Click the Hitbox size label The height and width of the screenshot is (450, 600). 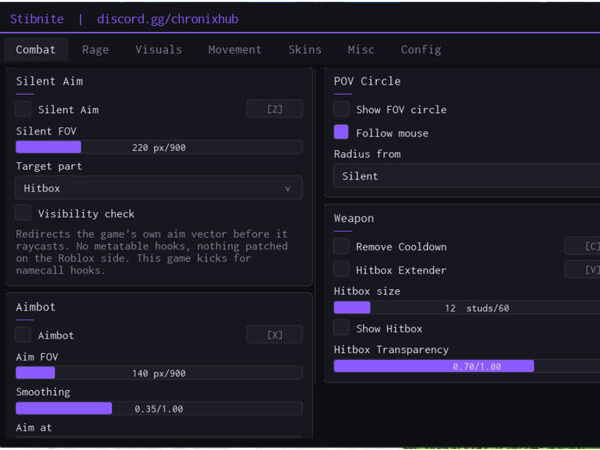(x=367, y=291)
